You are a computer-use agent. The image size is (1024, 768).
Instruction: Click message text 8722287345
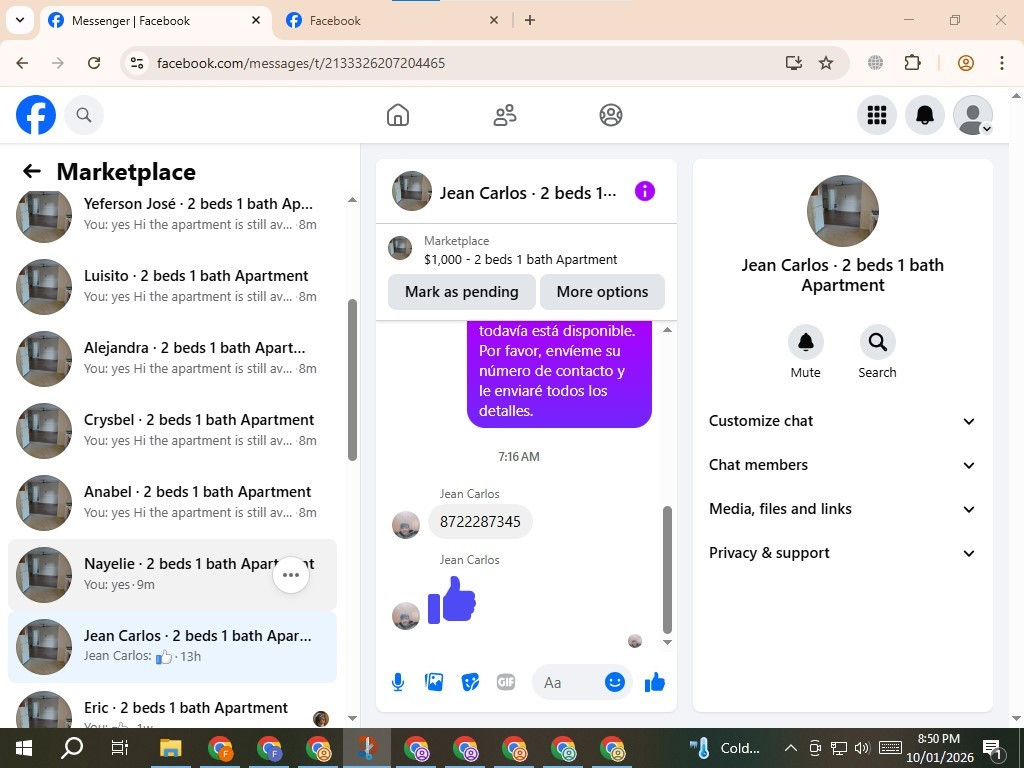point(480,522)
